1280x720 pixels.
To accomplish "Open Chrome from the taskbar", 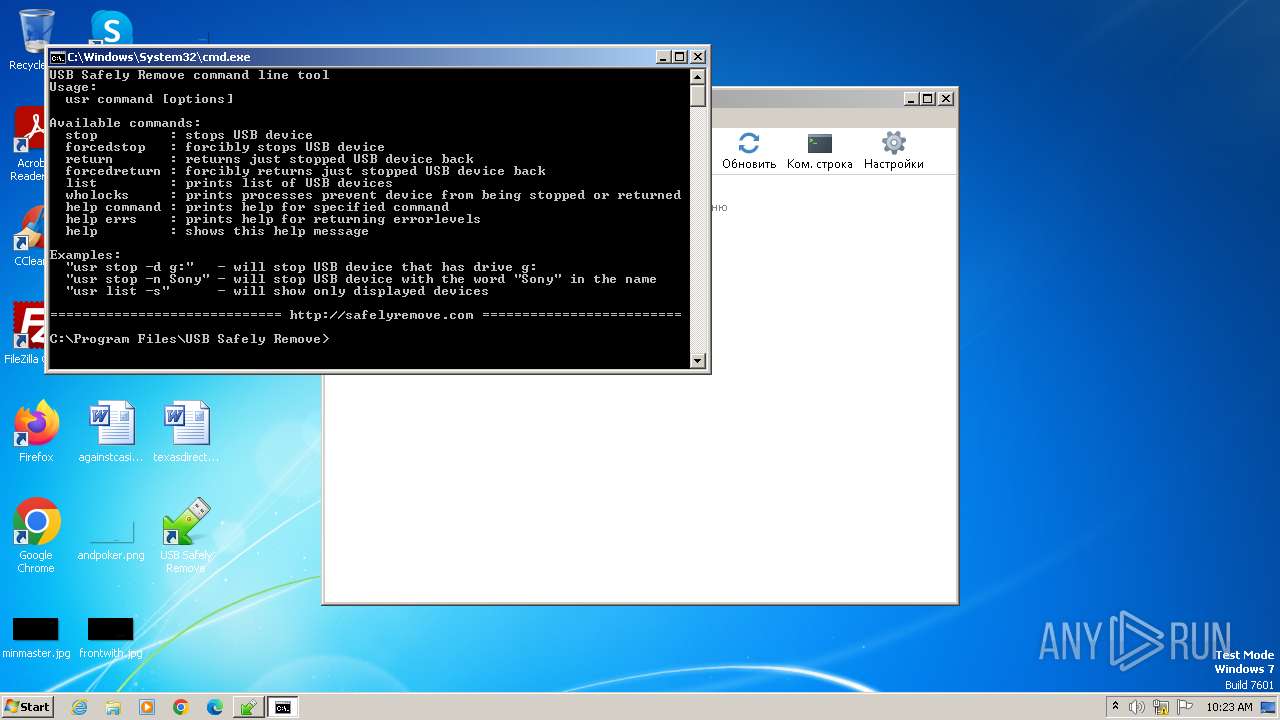I will [x=181, y=707].
